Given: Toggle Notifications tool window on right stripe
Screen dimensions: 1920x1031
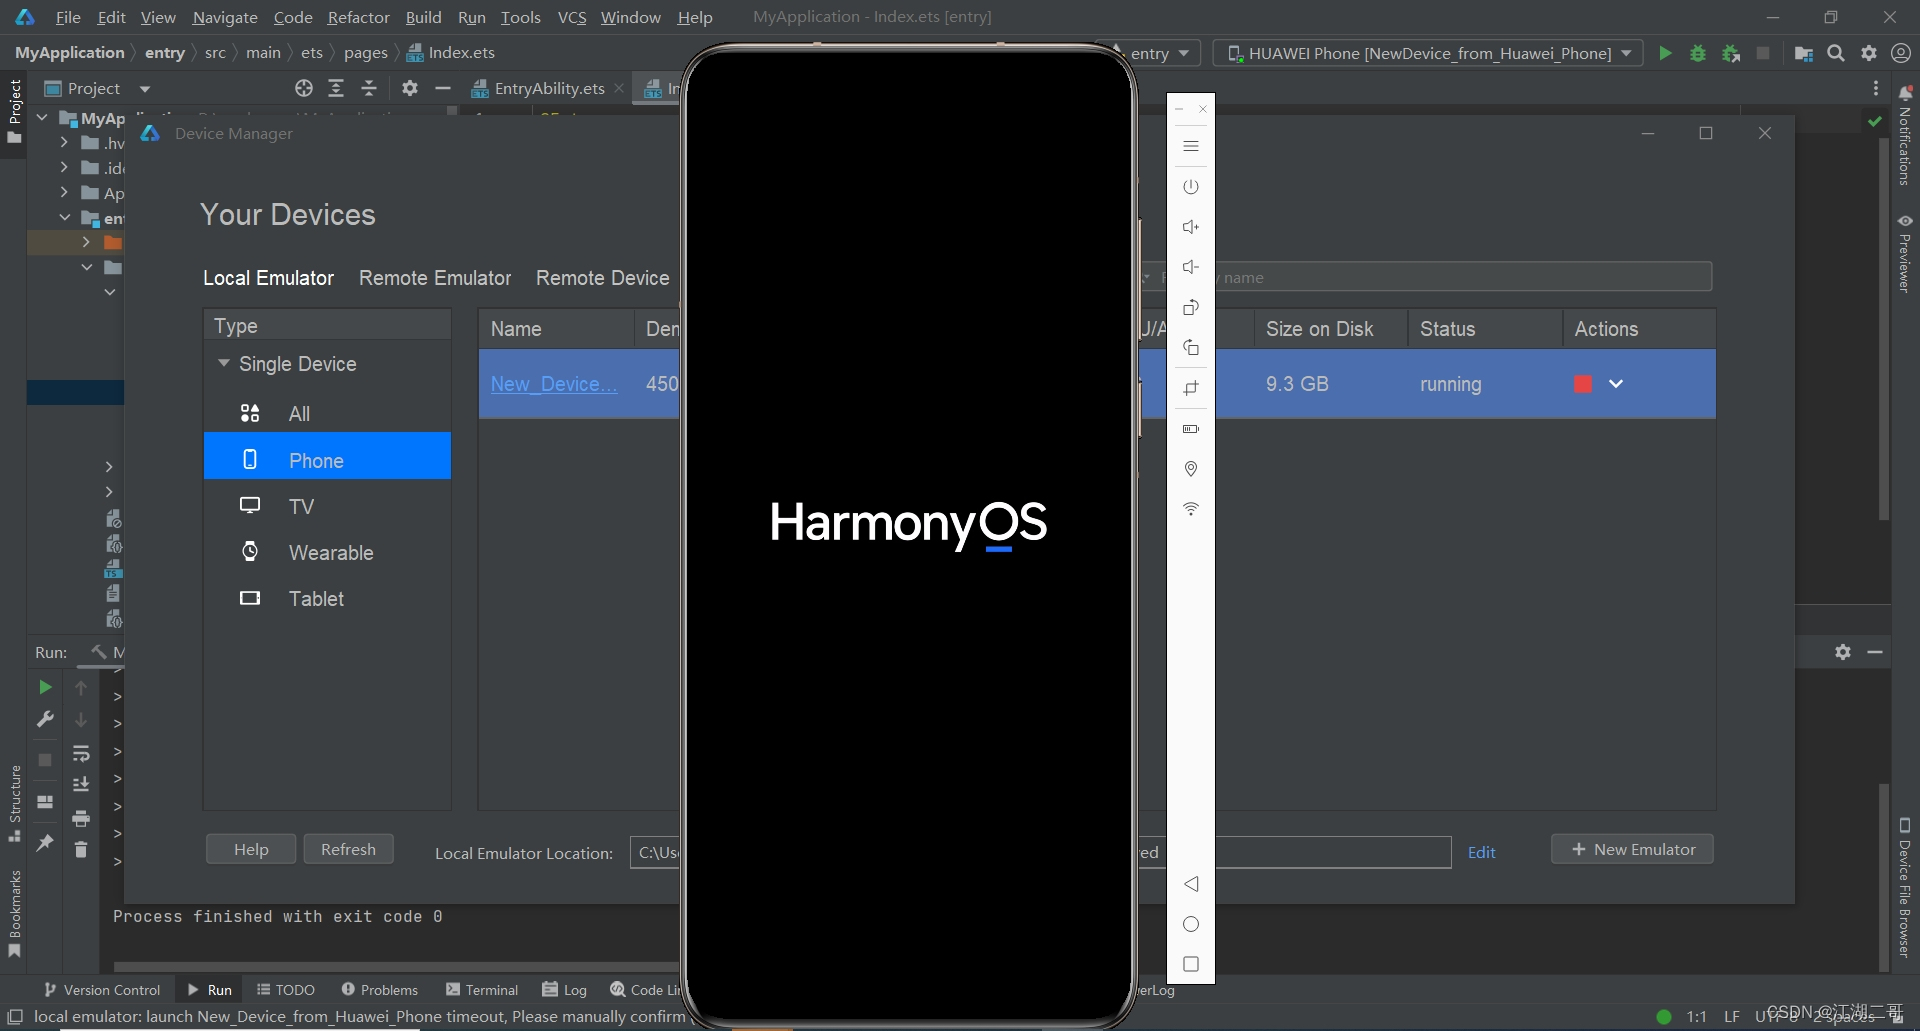Looking at the screenshot, I should coord(1905,135).
